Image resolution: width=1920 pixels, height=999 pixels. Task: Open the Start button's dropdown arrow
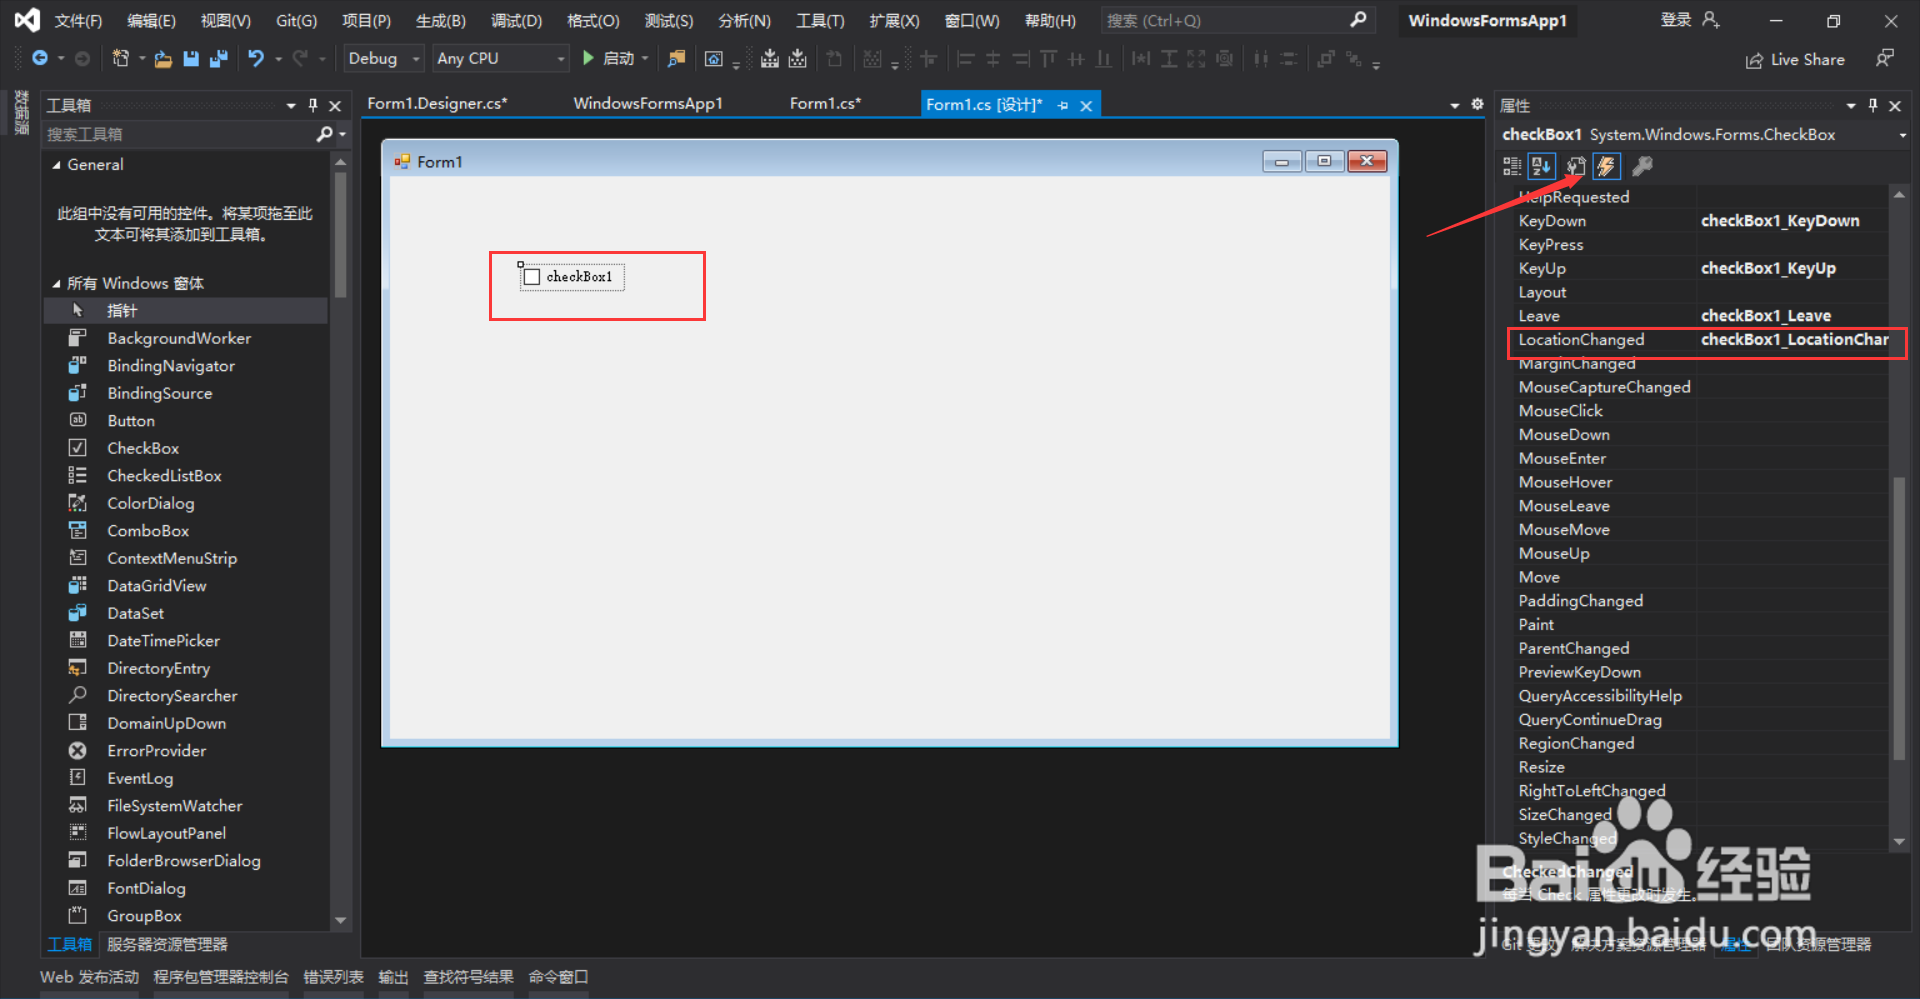(645, 59)
